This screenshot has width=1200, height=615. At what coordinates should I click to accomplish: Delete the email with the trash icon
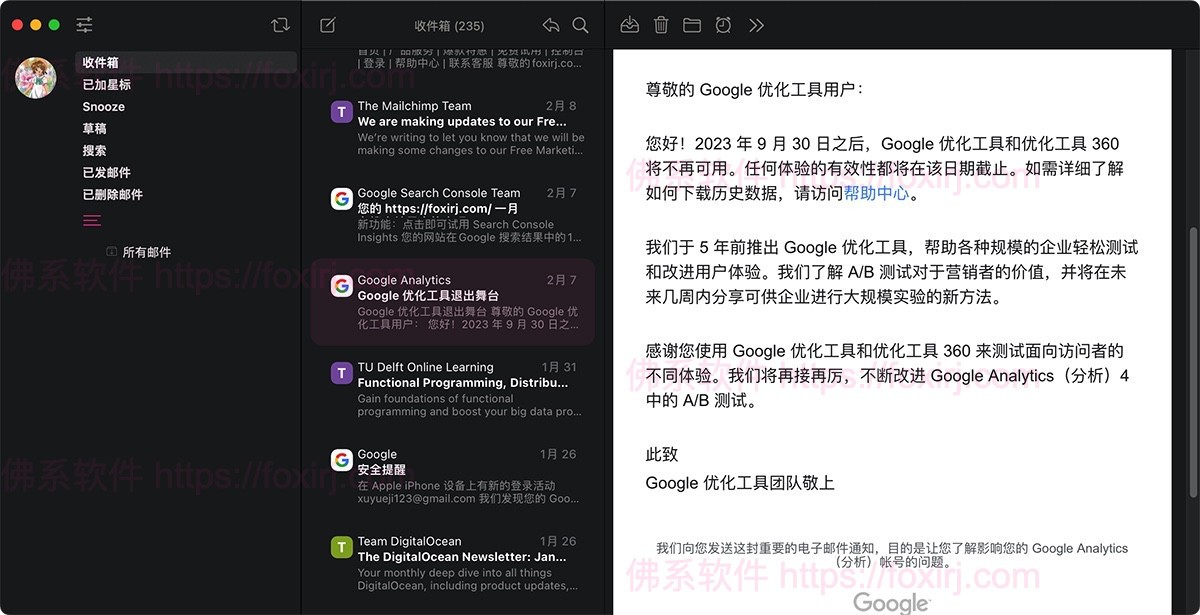661,25
